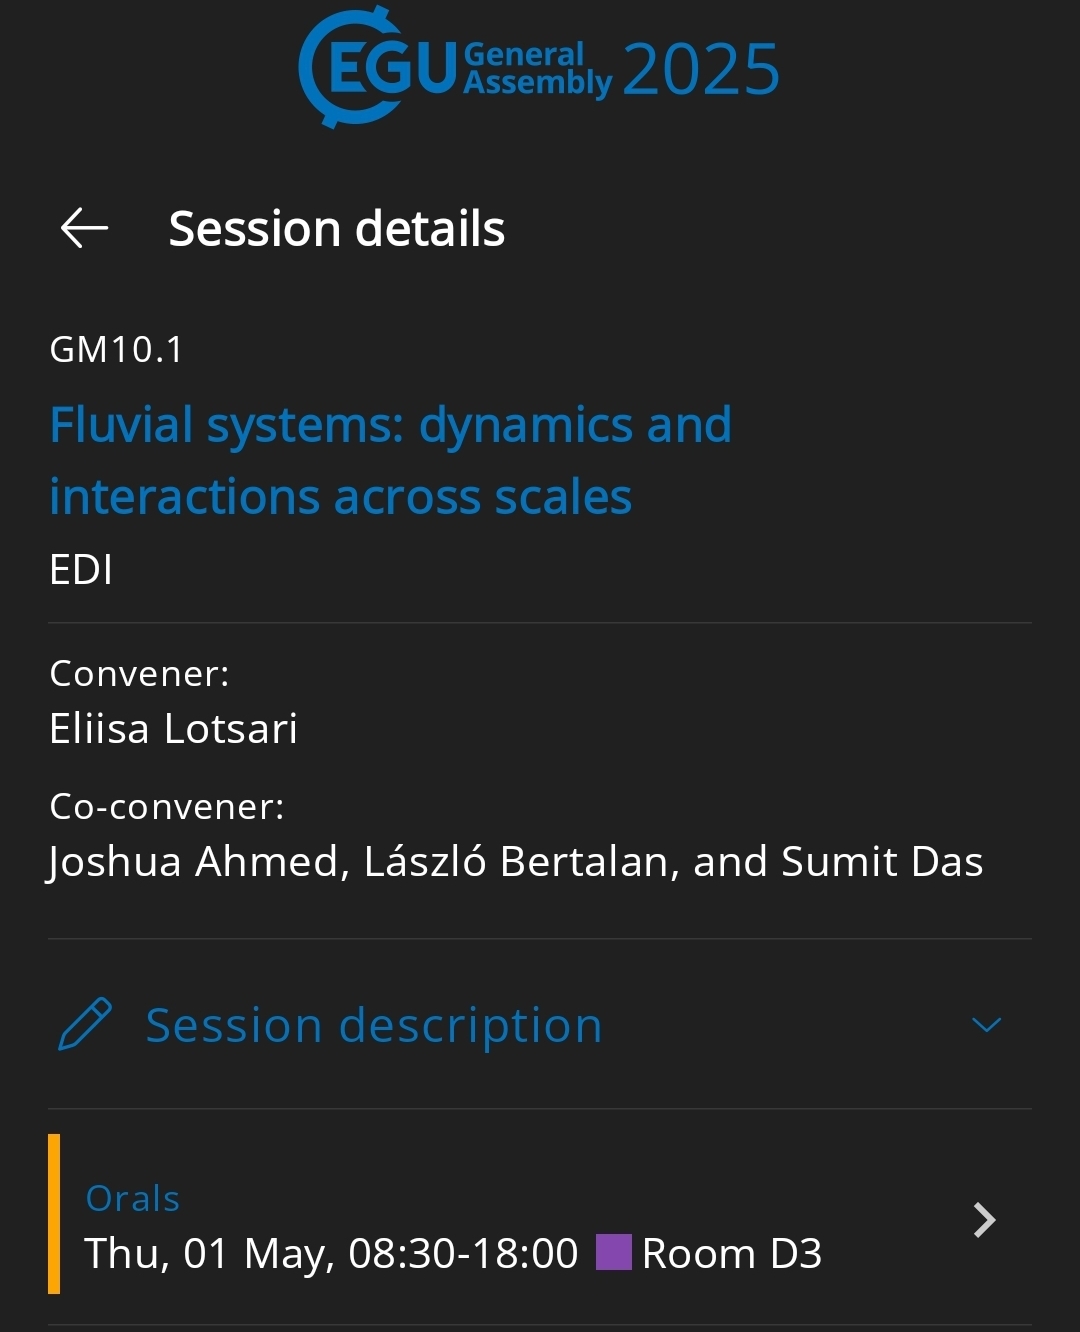Tap the back arrow icon
Image resolution: width=1080 pixels, height=1332 pixels.
84,228
